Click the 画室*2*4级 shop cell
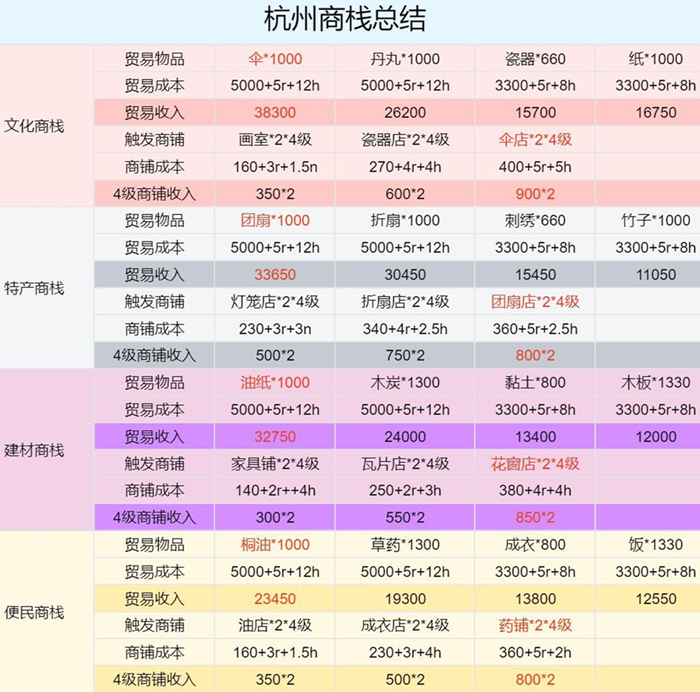The height and width of the screenshot is (692, 700). point(274,140)
